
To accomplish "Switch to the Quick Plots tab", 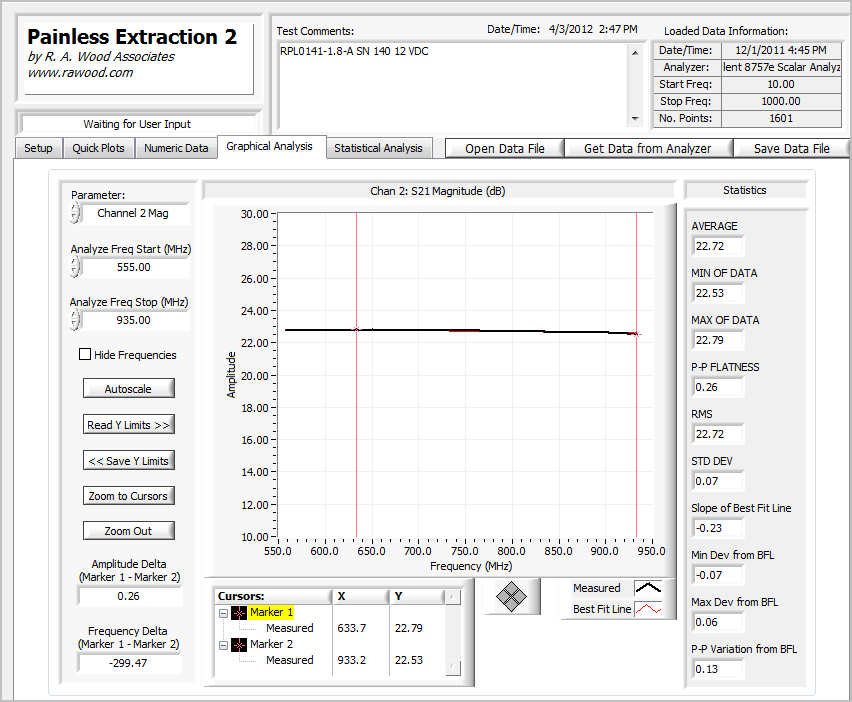I will 98,148.
